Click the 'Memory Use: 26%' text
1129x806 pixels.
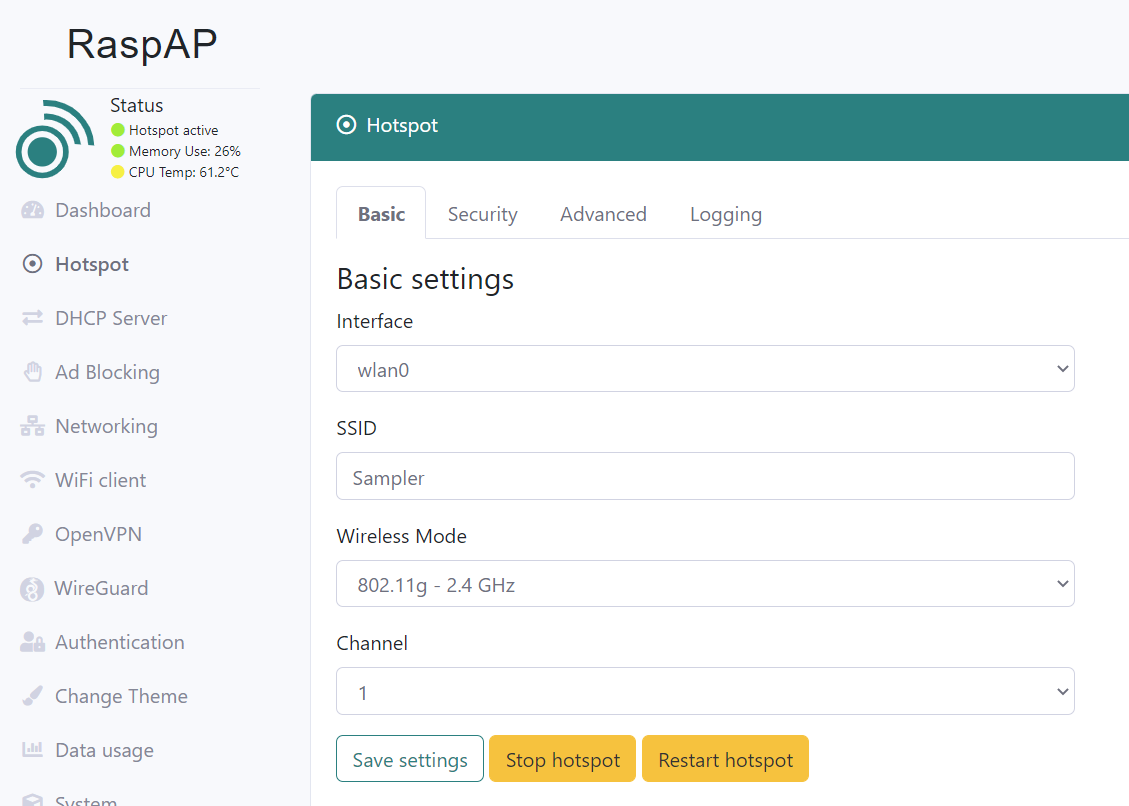(x=184, y=151)
